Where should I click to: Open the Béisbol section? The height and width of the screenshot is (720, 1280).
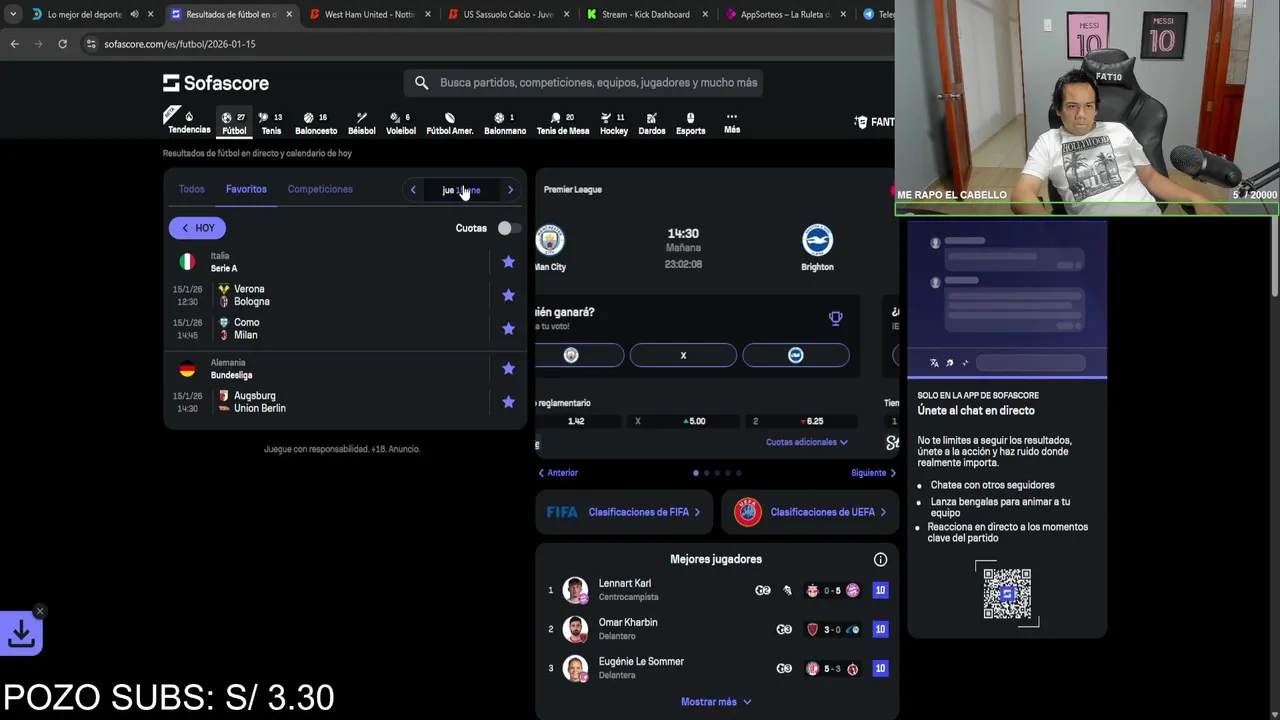point(362,122)
